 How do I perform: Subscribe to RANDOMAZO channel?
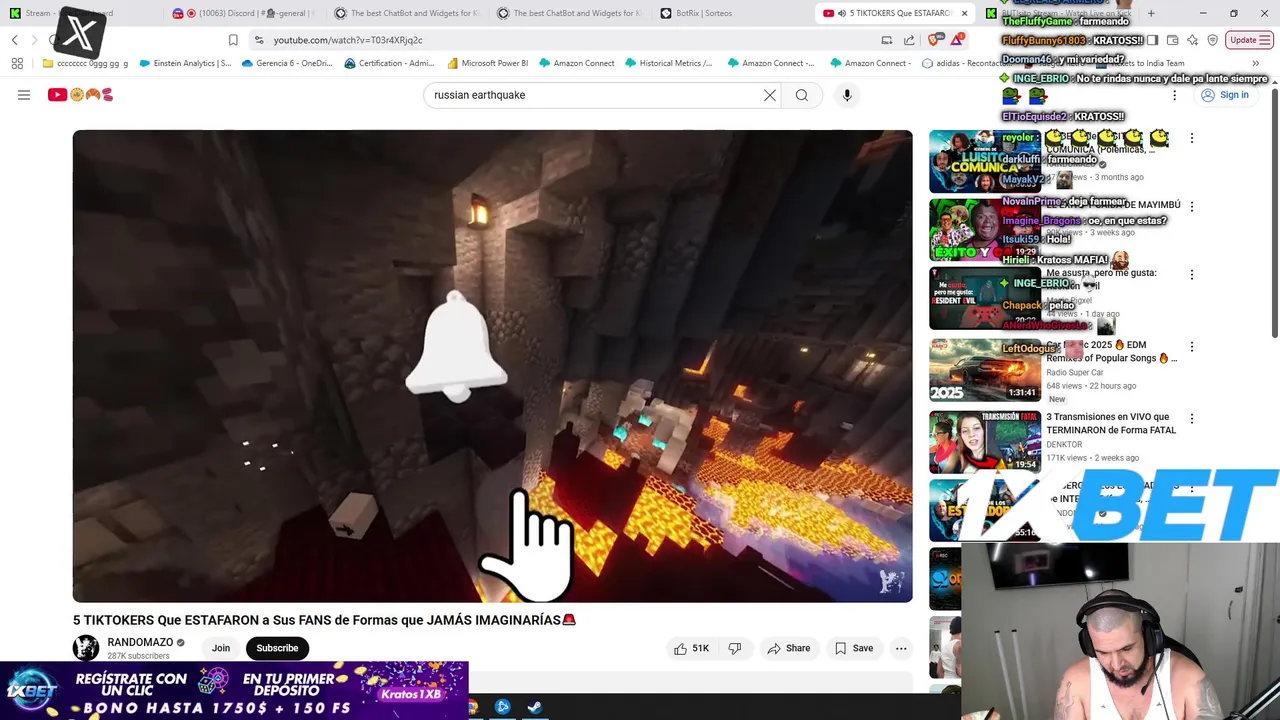click(277, 648)
